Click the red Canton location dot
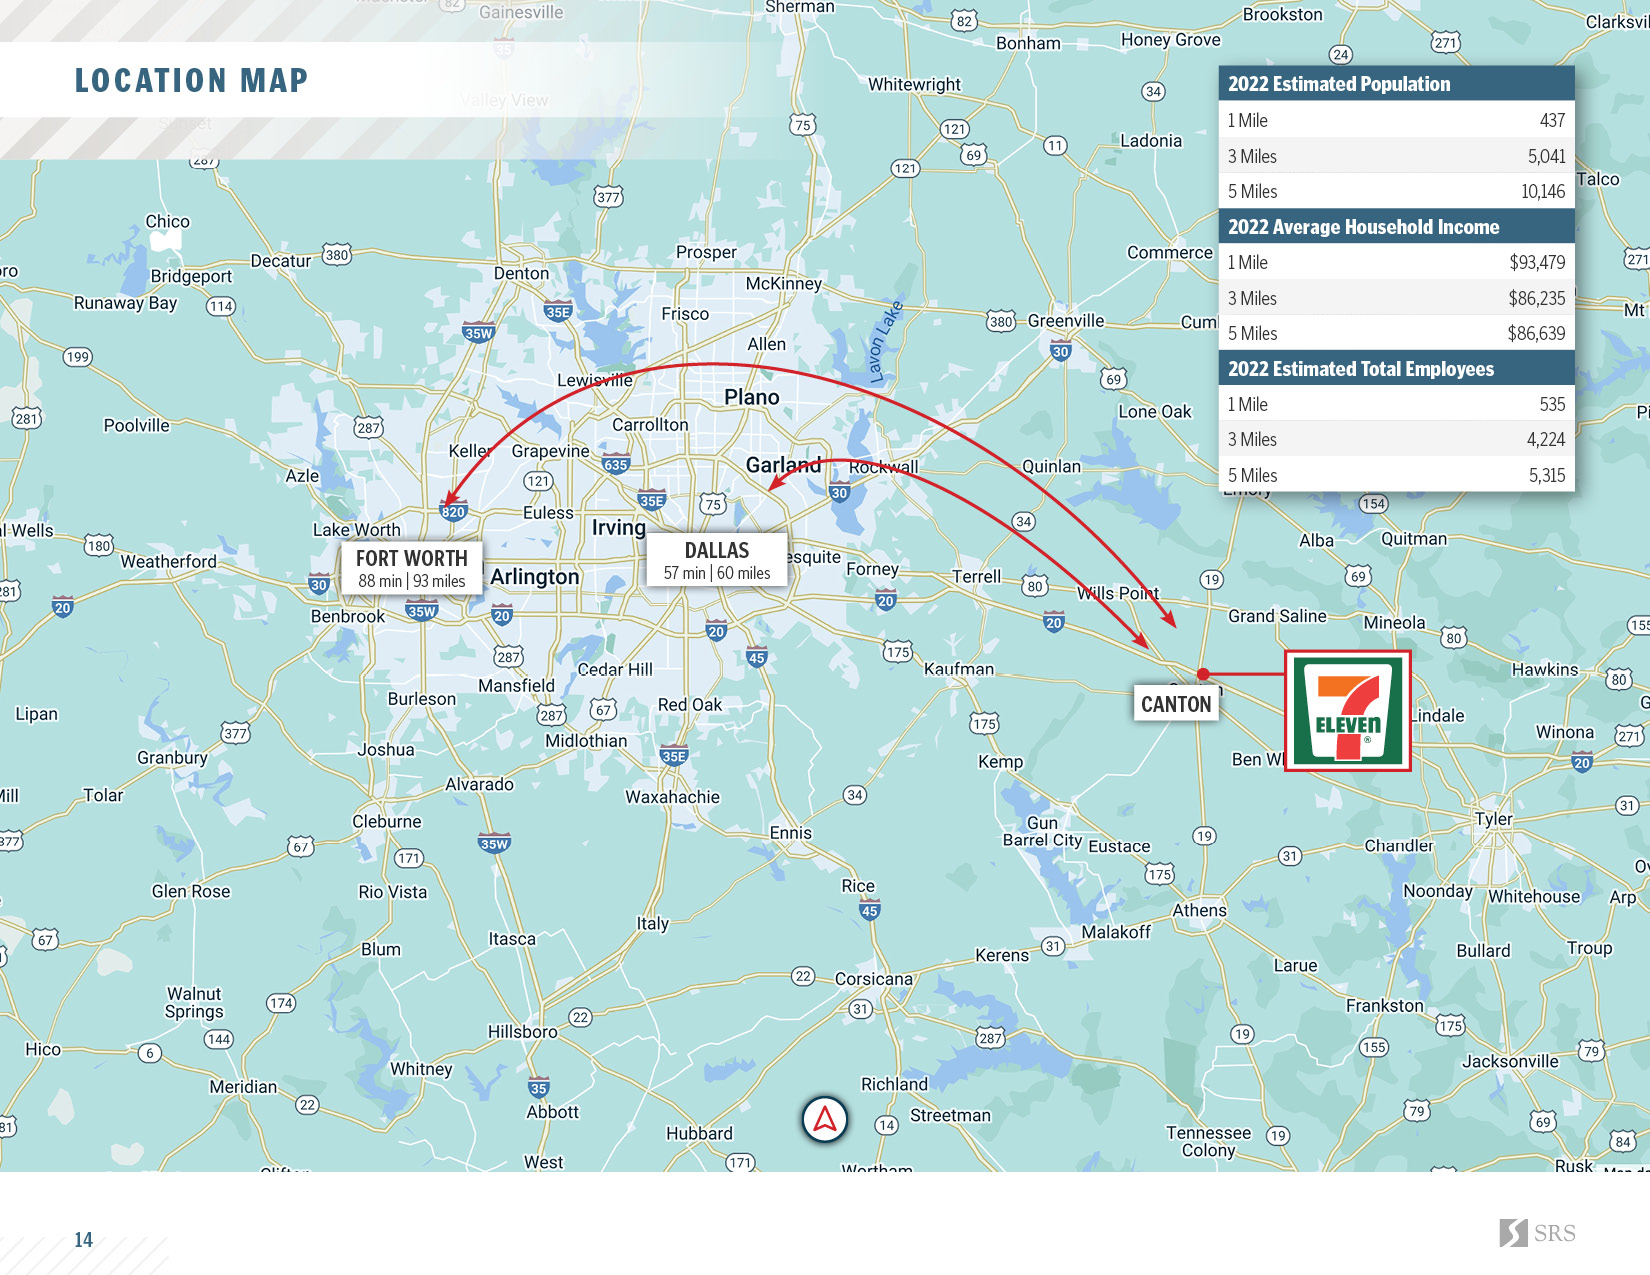Image resolution: width=1650 pixels, height=1275 pixels. pyautogui.click(x=1203, y=674)
